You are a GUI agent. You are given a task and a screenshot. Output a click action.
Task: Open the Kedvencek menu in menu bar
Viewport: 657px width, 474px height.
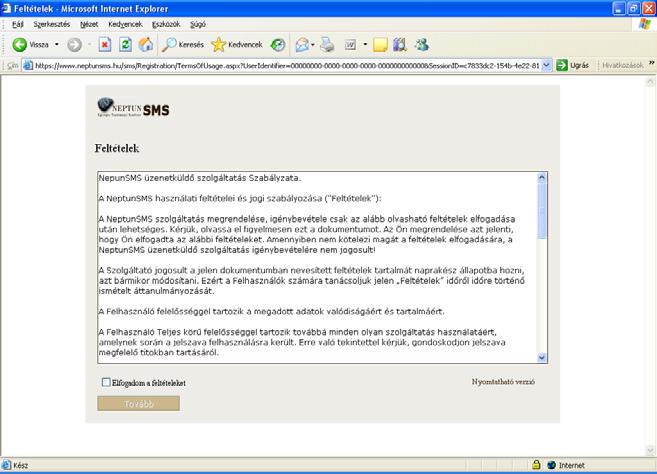pos(125,24)
